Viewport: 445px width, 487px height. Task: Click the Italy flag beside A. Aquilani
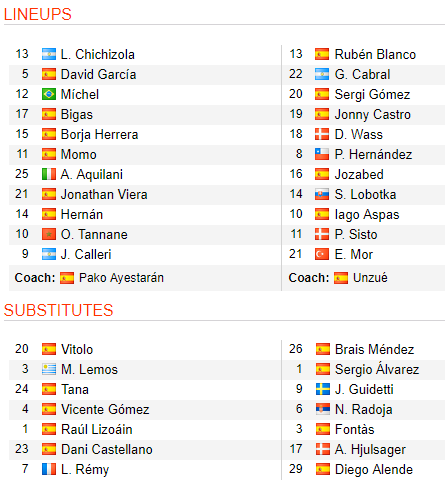click(x=49, y=174)
